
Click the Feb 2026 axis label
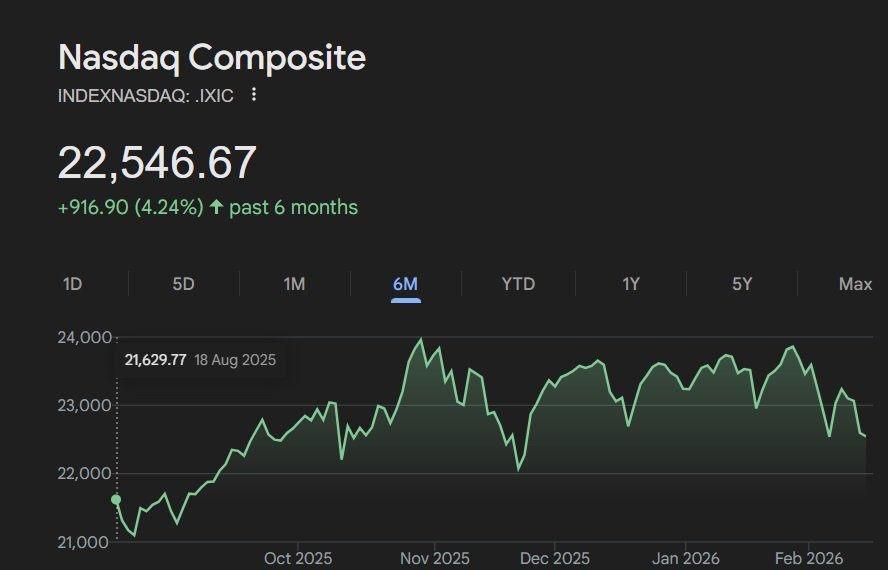(810, 558)
